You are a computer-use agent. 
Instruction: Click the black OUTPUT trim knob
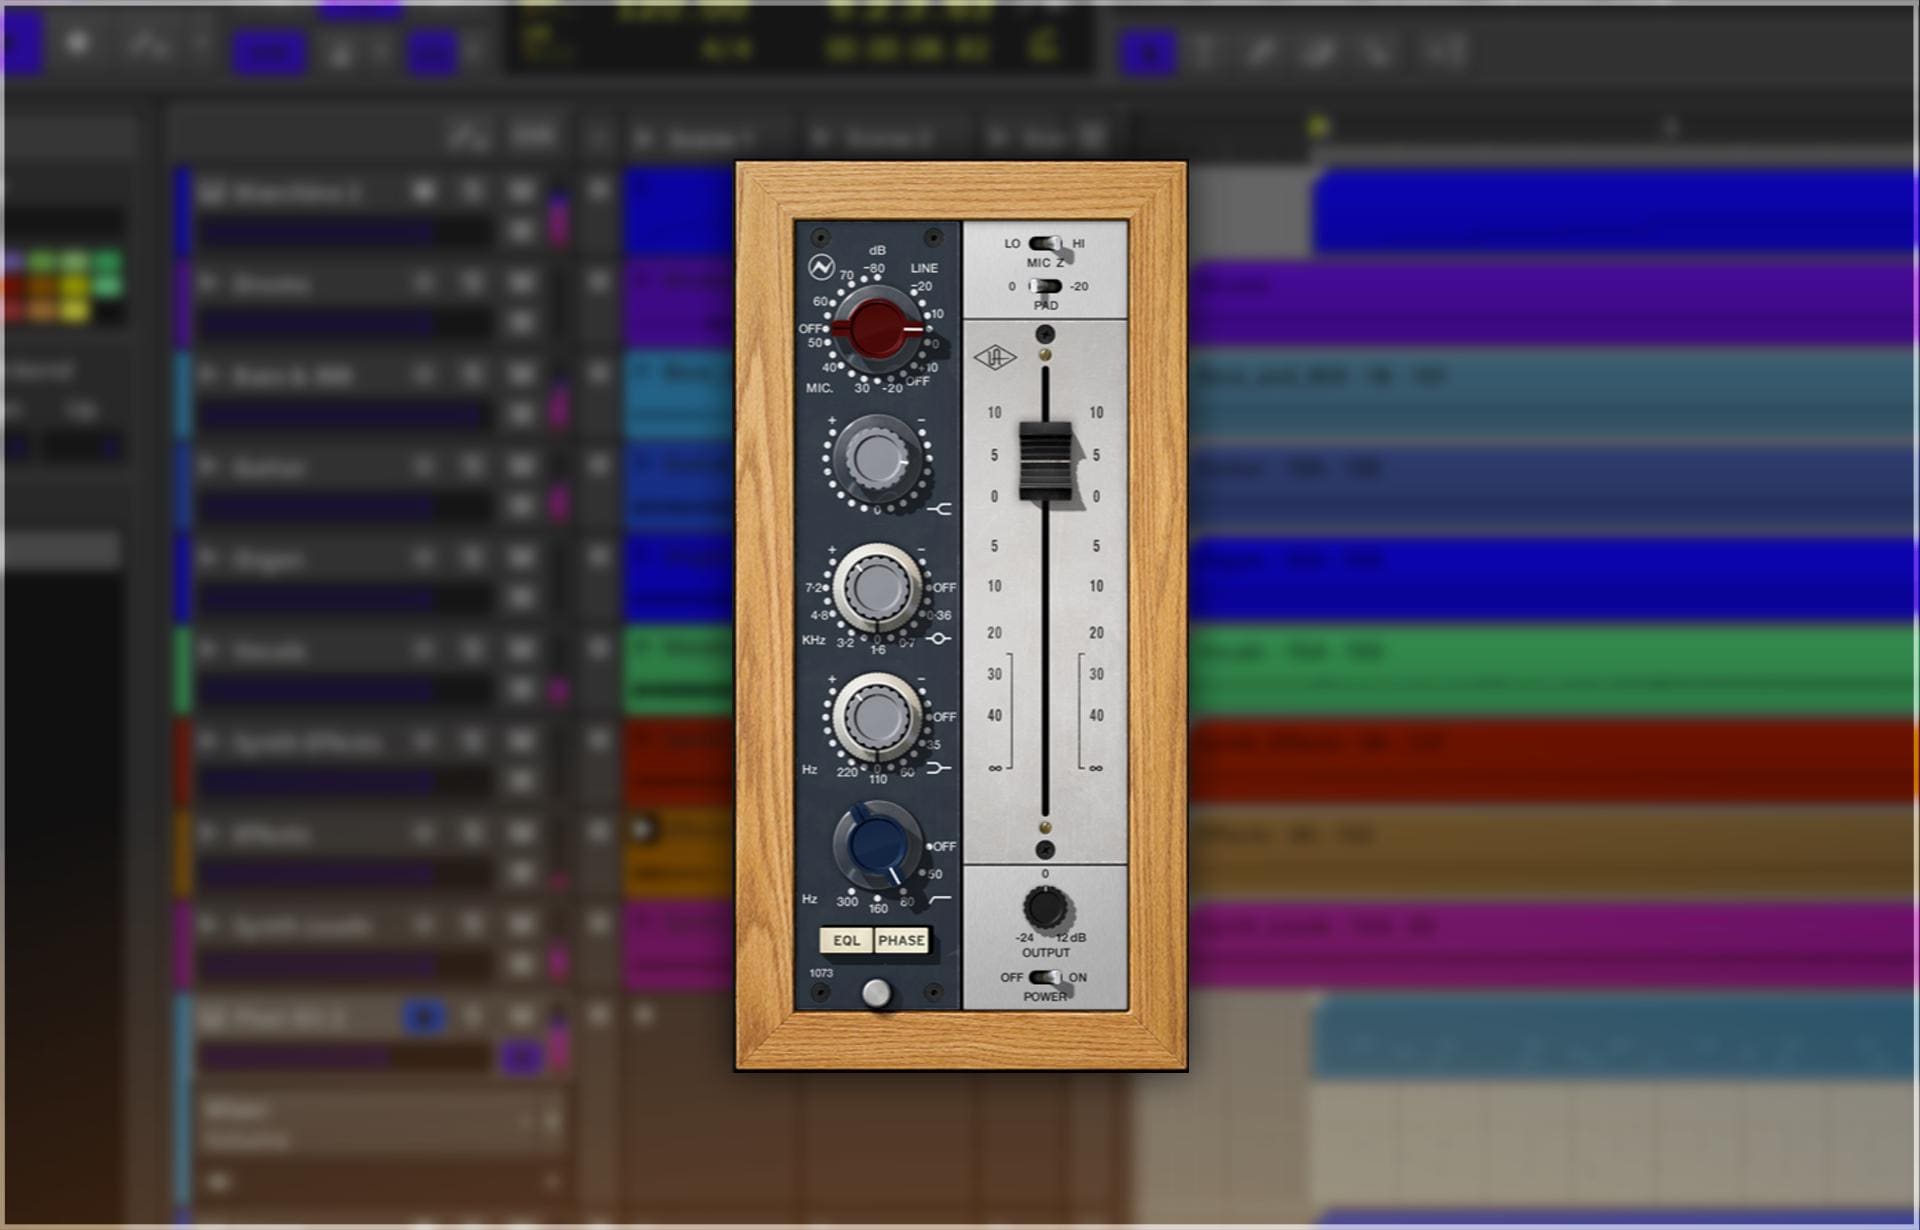(1045, 907)
